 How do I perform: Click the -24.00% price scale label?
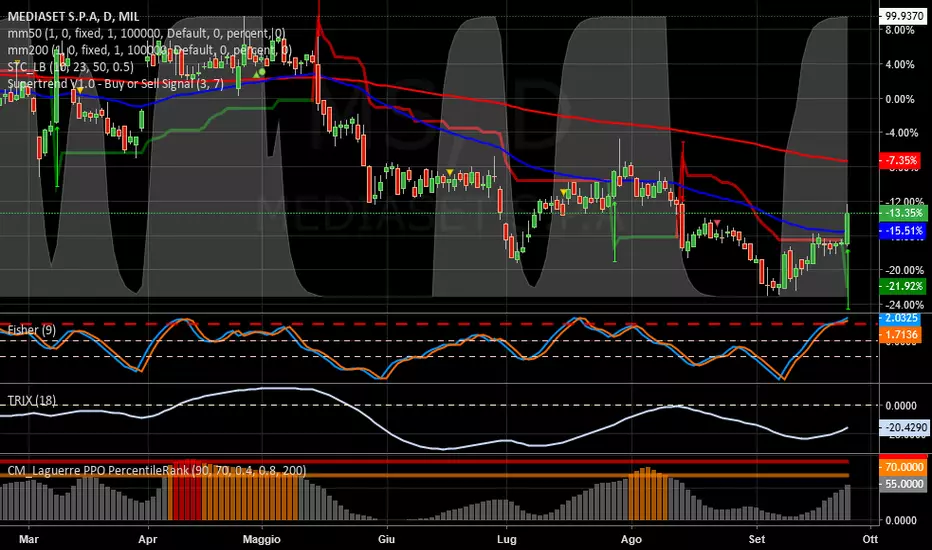tap(903, 304)
